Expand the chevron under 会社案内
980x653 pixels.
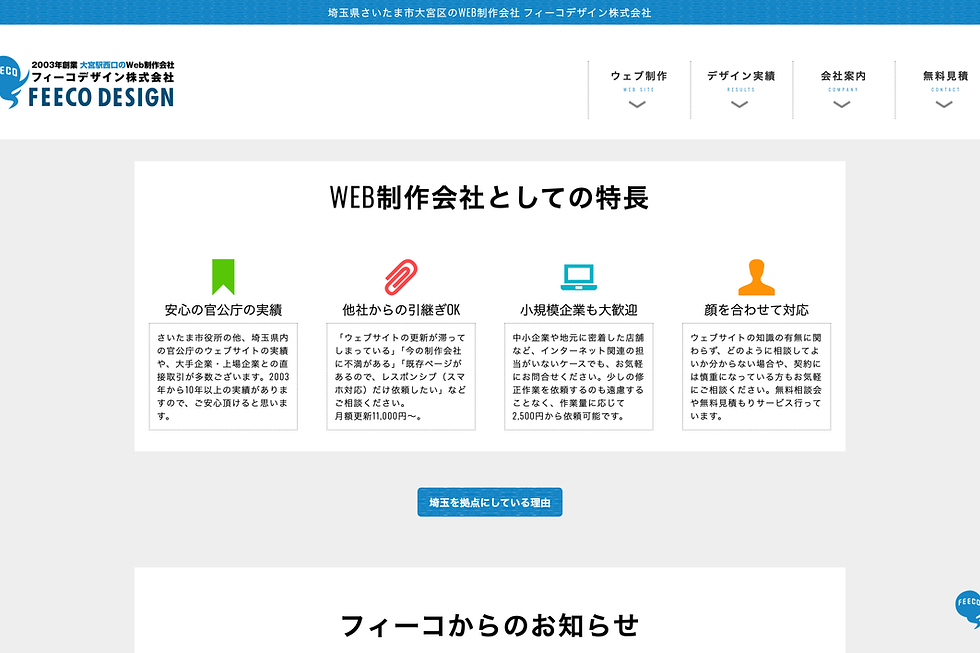[842, 104]
